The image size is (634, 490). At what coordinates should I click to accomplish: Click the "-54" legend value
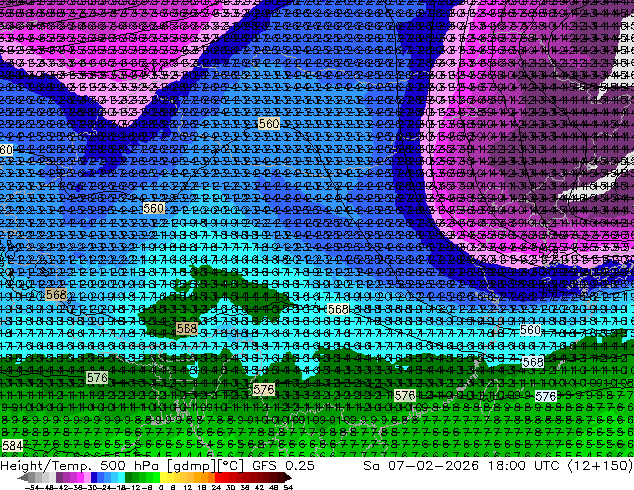tap(32, 488)
